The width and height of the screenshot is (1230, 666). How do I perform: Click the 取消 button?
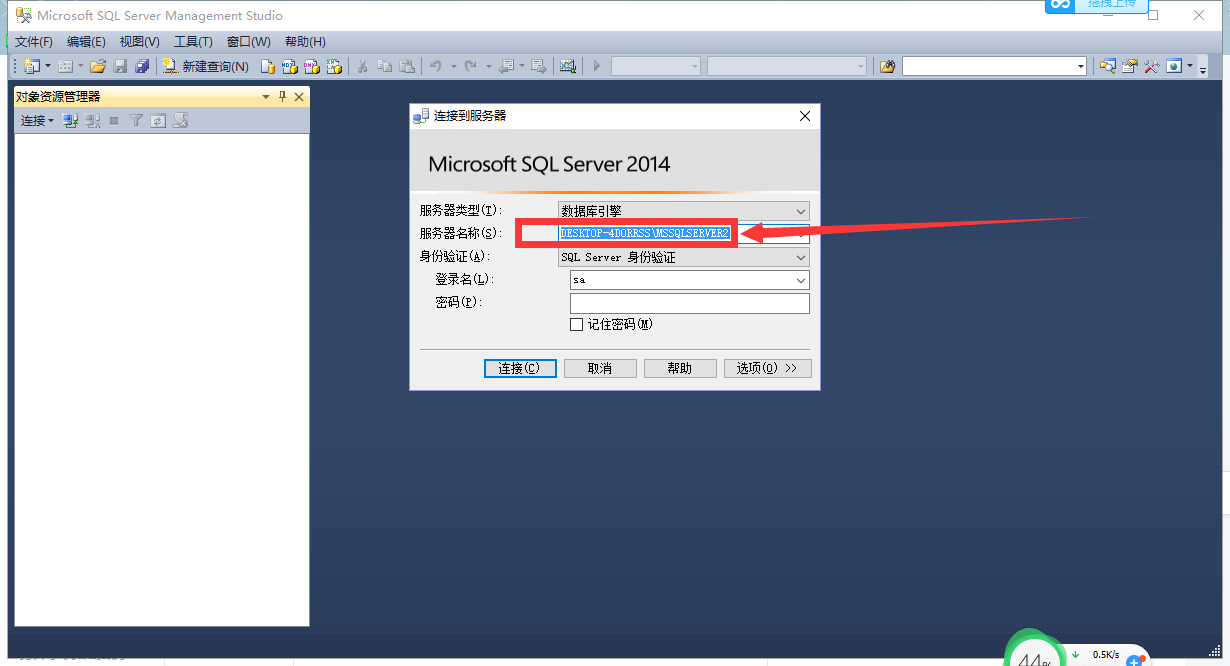coord(600,368)
